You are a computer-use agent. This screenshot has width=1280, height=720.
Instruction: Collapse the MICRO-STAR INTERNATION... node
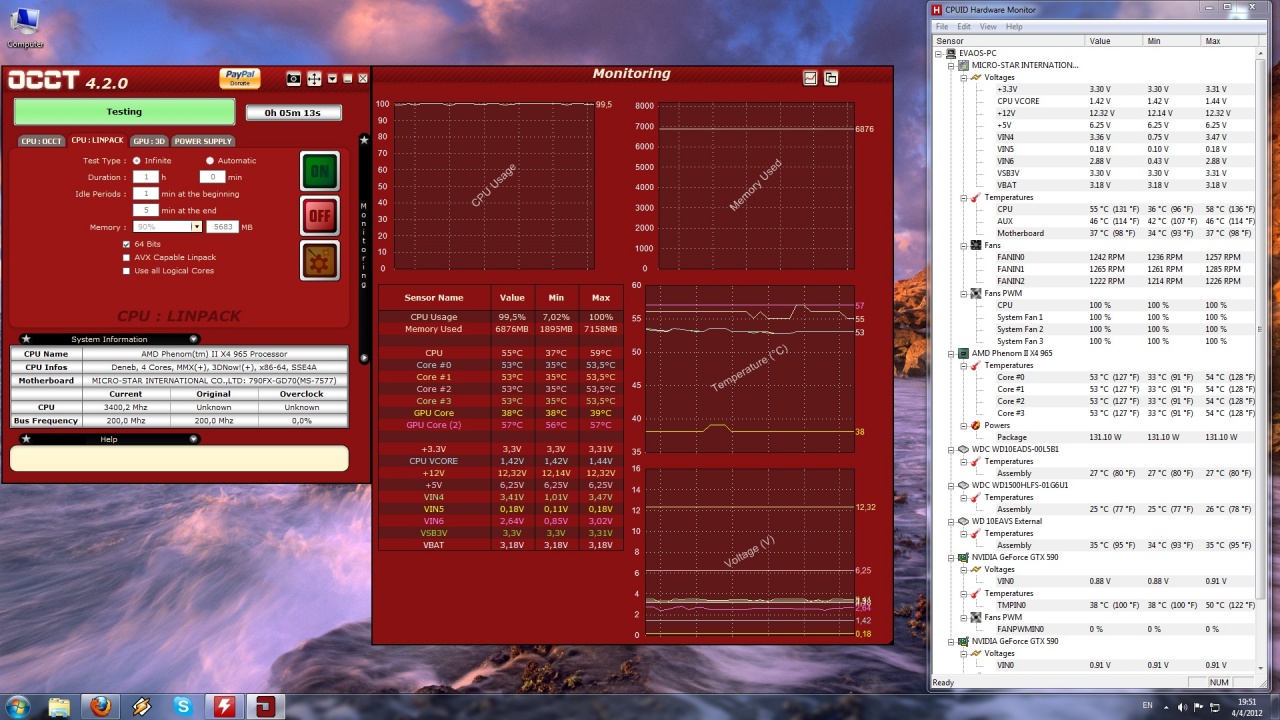click(x=951, y=65)
